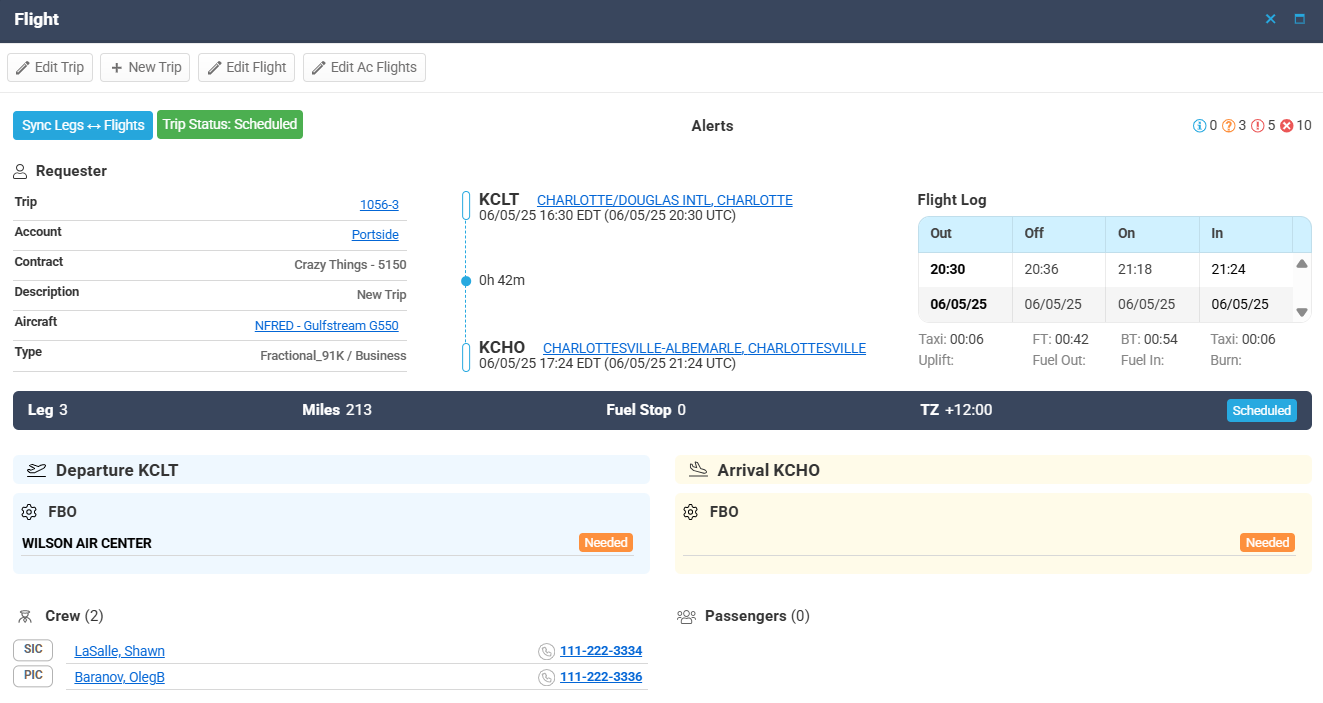Click the red warning alerts icon

(x=1257, y=126)
